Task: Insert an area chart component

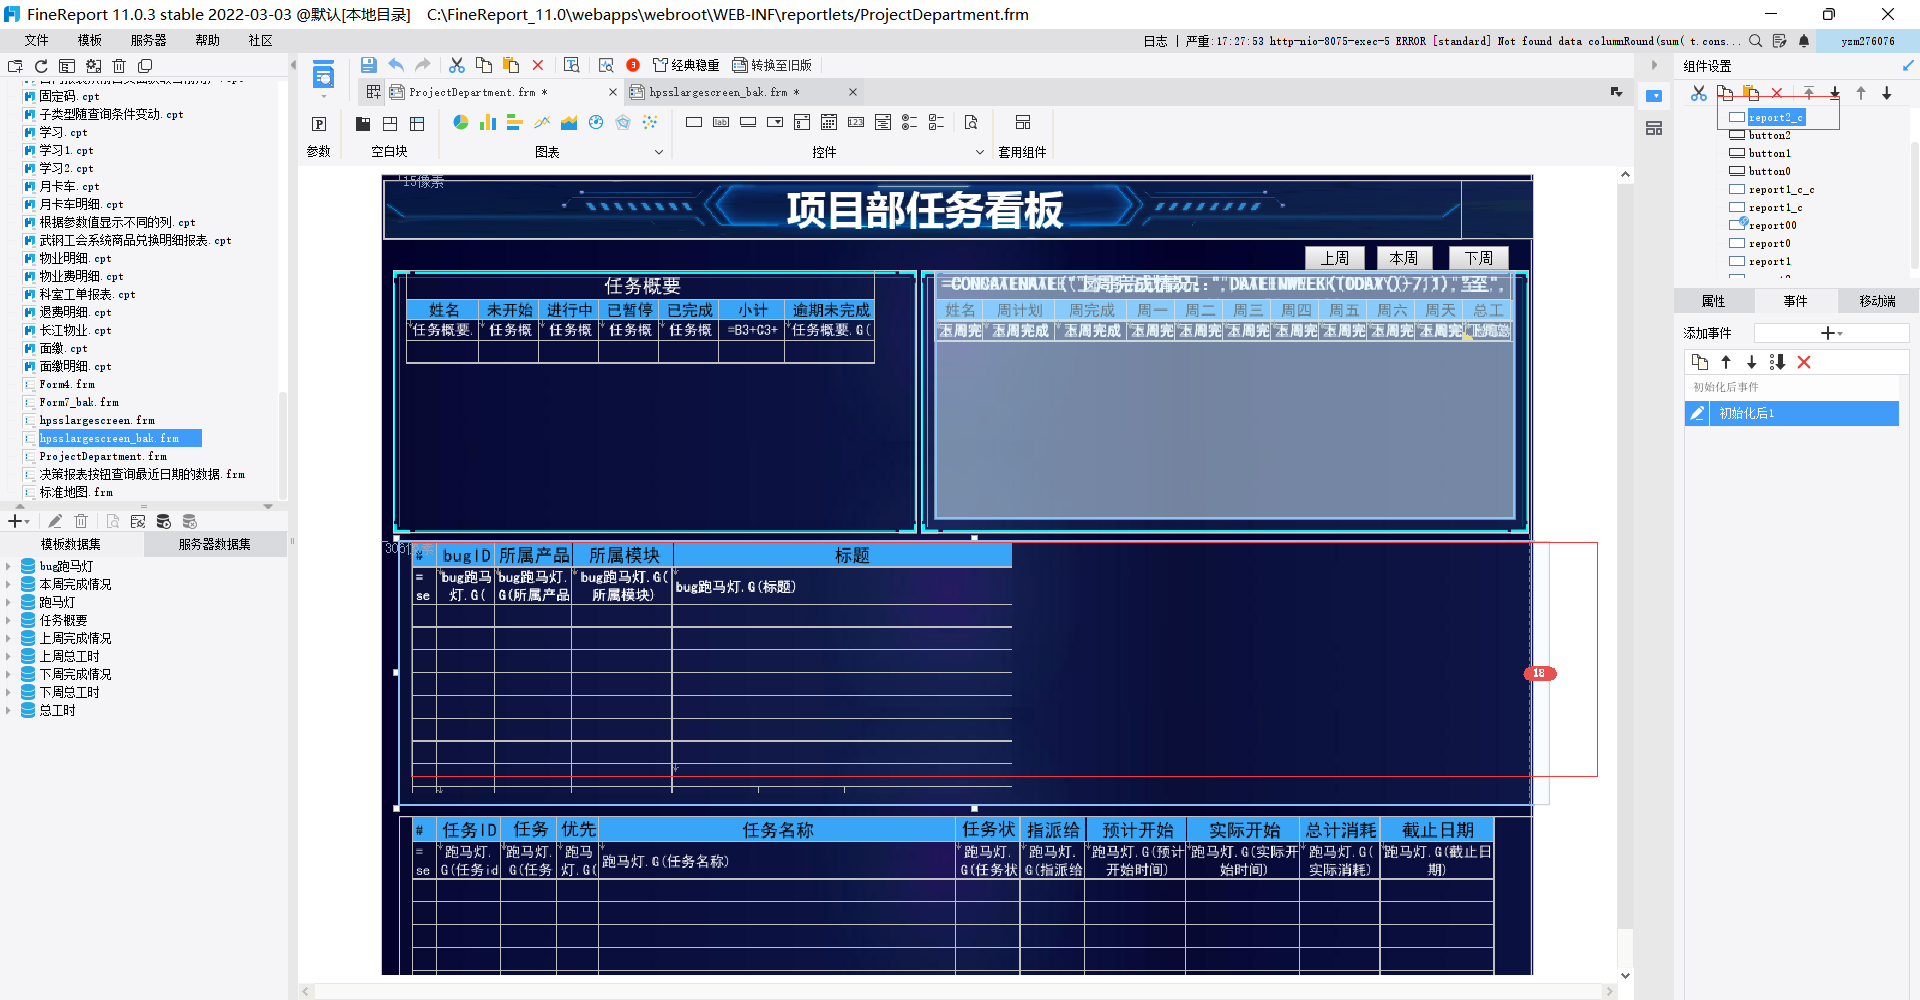Action: click(569, 122)
